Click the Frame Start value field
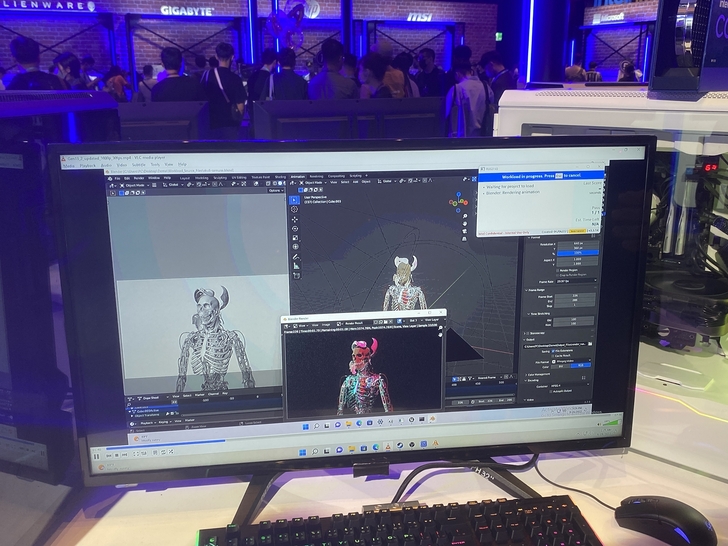728x546 pixels. point(575,296)
